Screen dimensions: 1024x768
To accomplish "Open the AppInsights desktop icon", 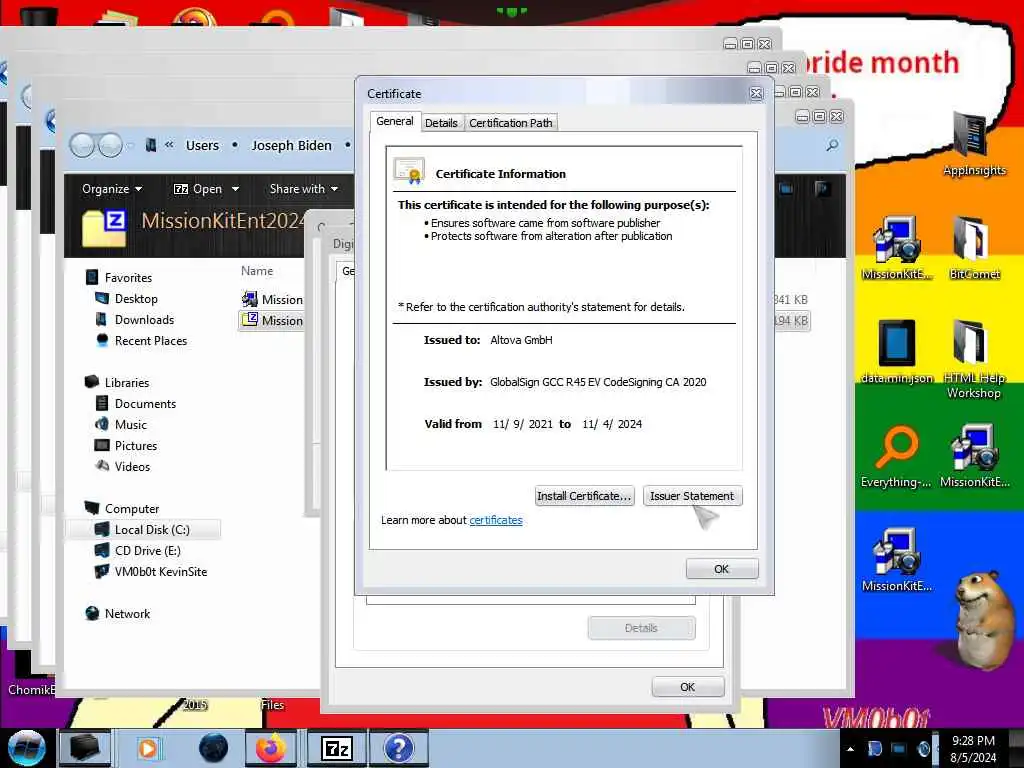I will 974,144.
